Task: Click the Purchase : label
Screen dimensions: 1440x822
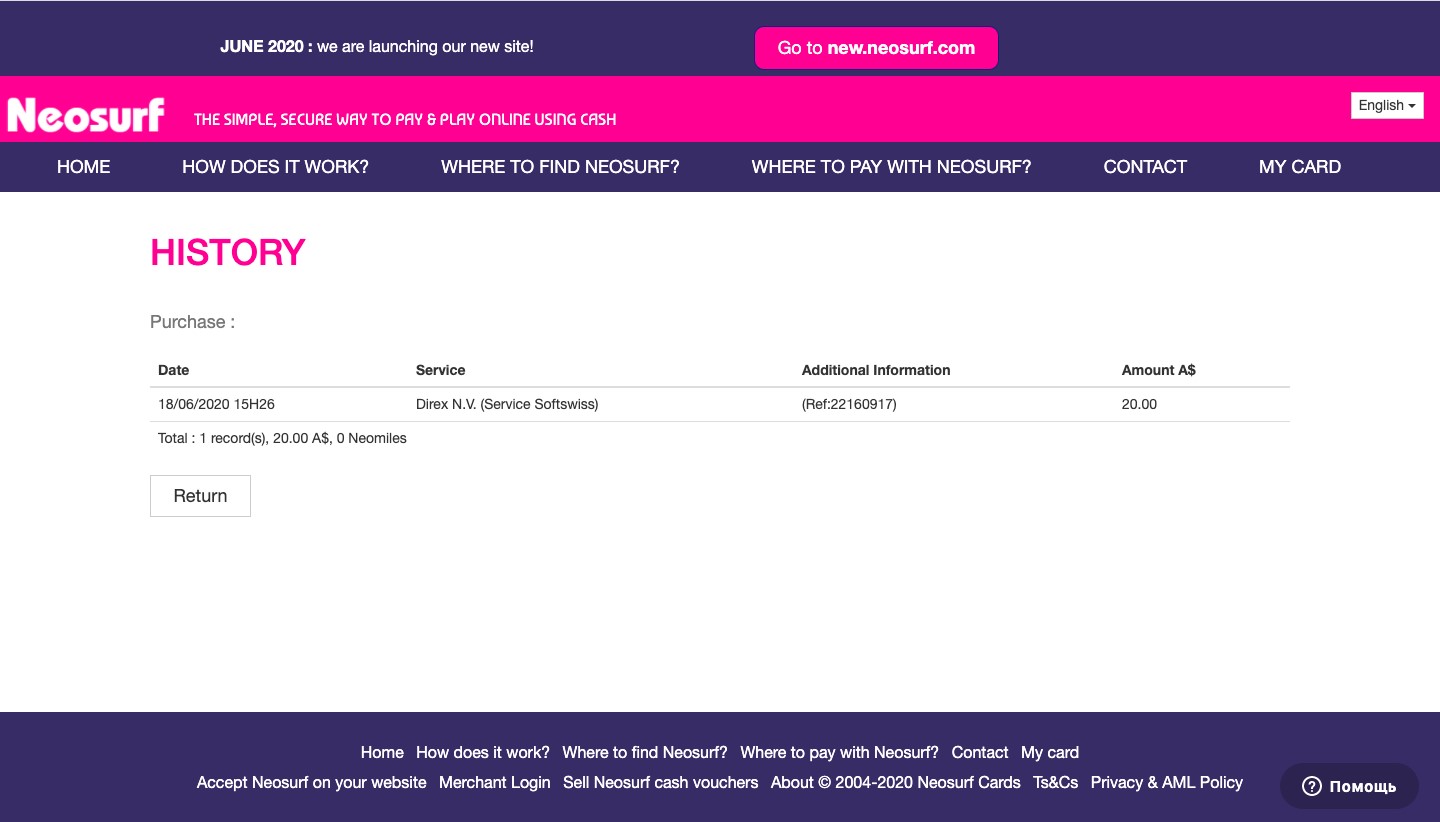Action: (192, 322)
